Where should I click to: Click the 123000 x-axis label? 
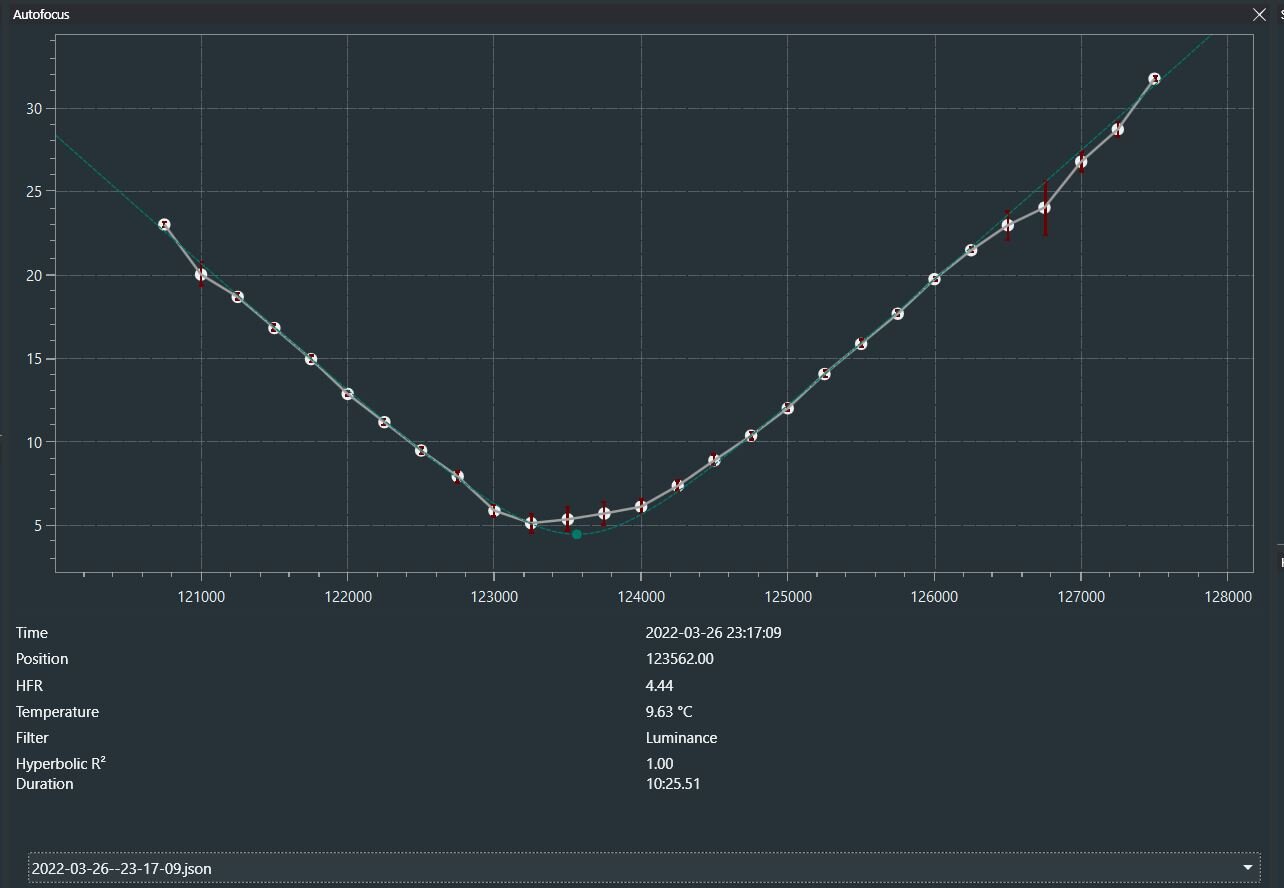coord(494,597)
